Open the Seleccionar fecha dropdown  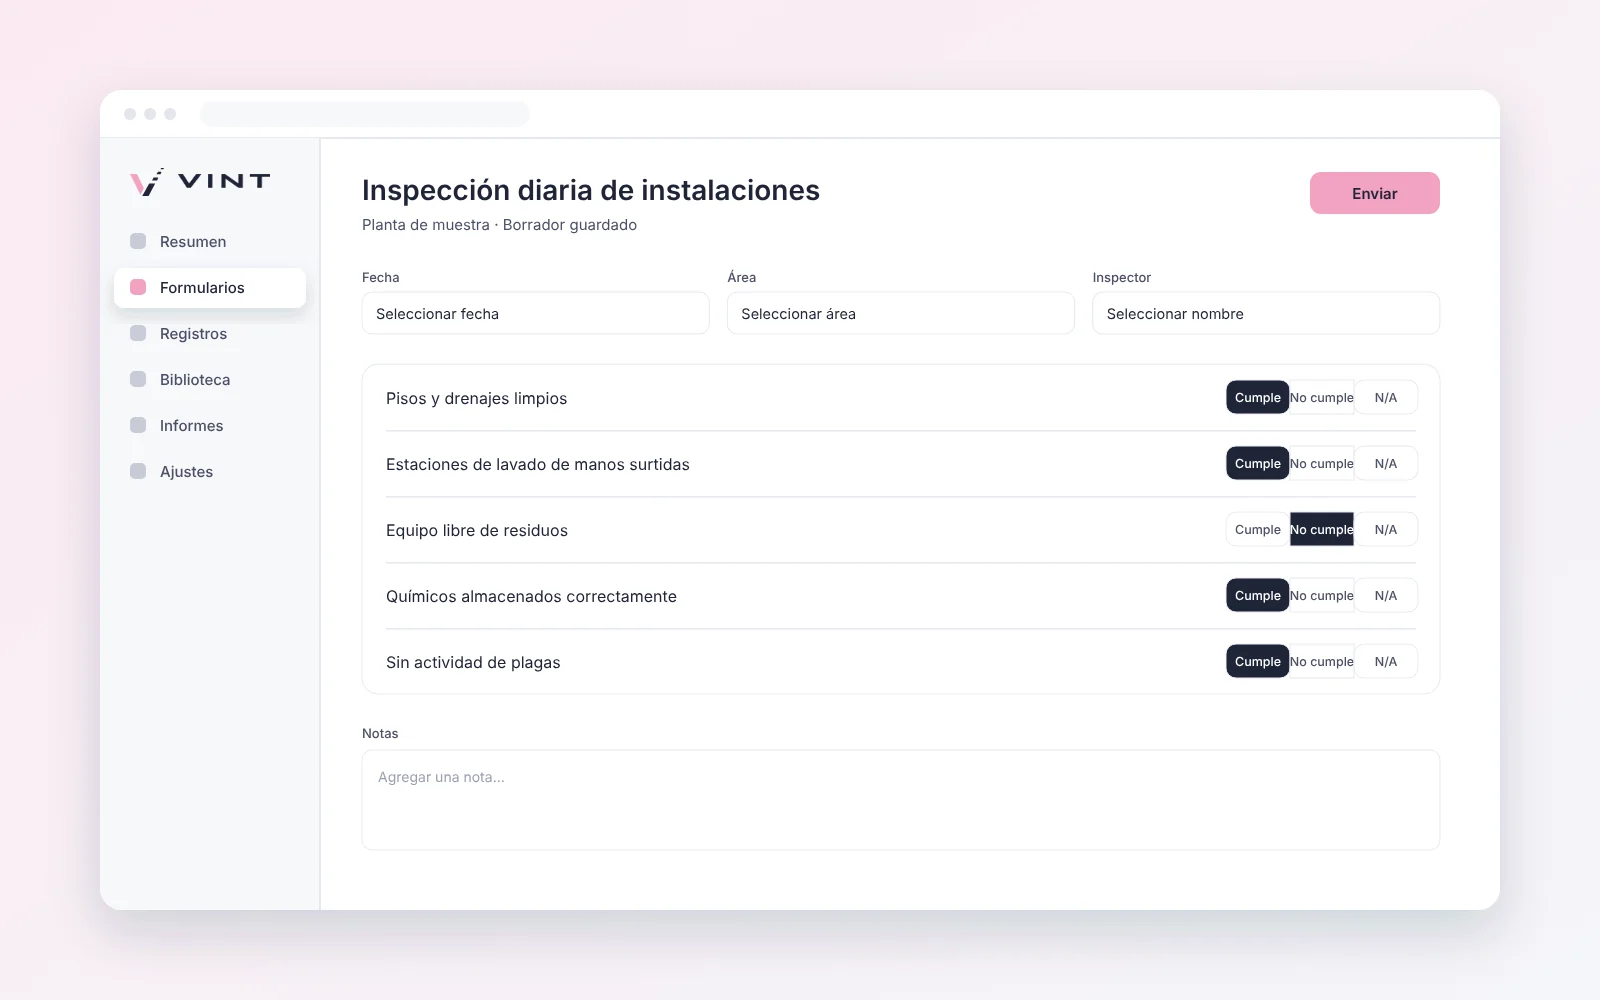click(x=536, y=314)
